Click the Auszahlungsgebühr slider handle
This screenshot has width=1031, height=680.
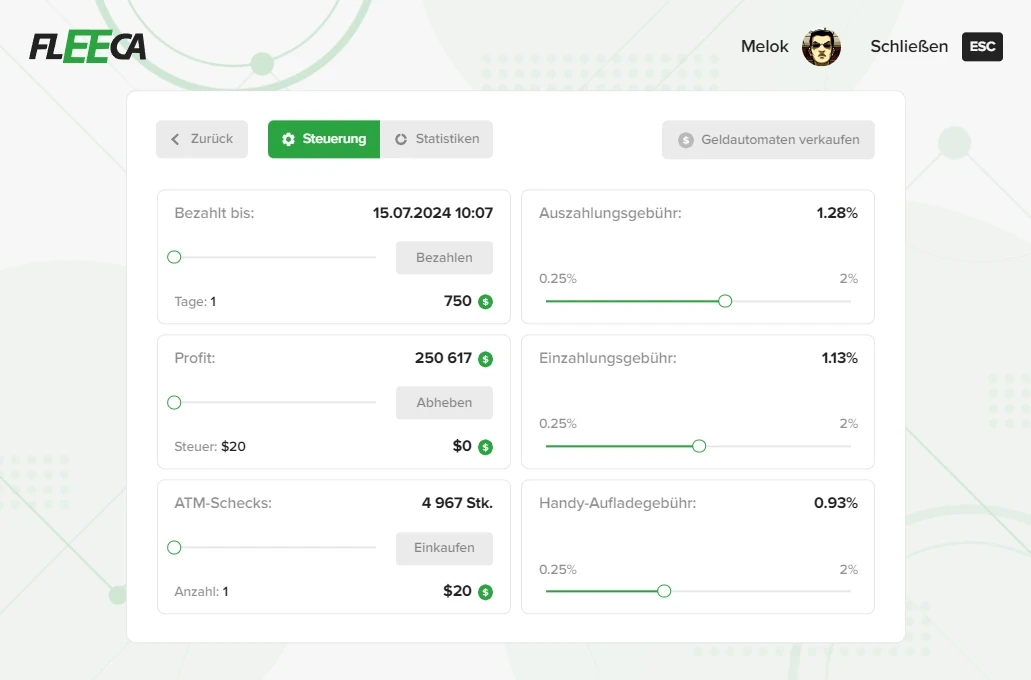tap(725, 301)
